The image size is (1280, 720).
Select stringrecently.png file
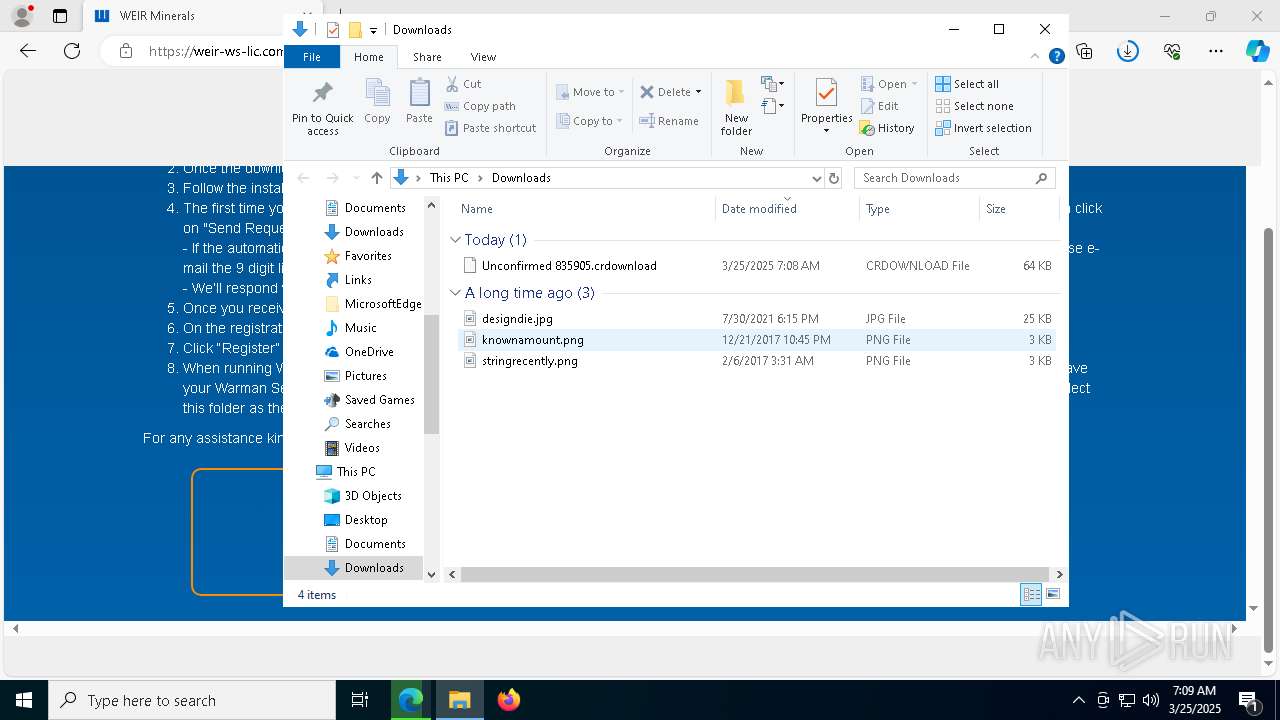756,361
